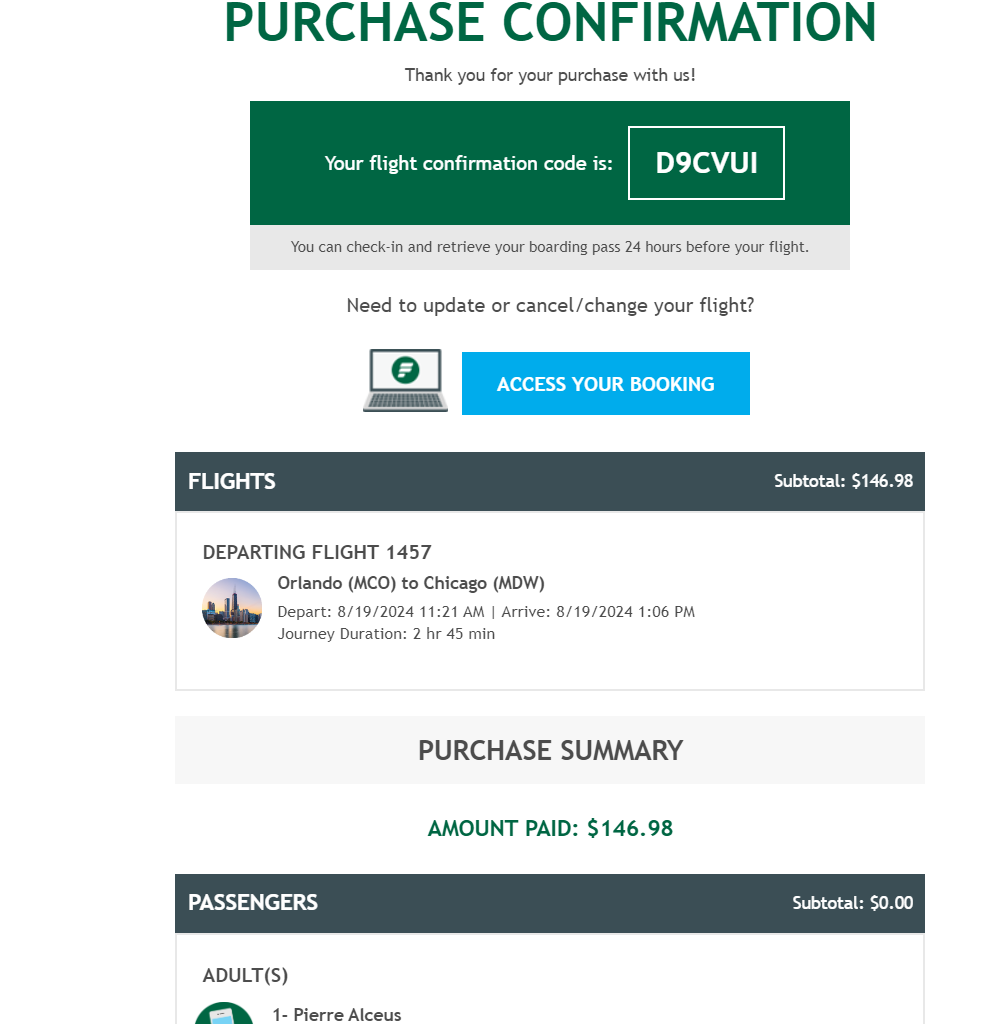Click the Journey Duration 2 hr 45 min text
The height and width of the screenshot is (1024, 1007).
[386, 634]
